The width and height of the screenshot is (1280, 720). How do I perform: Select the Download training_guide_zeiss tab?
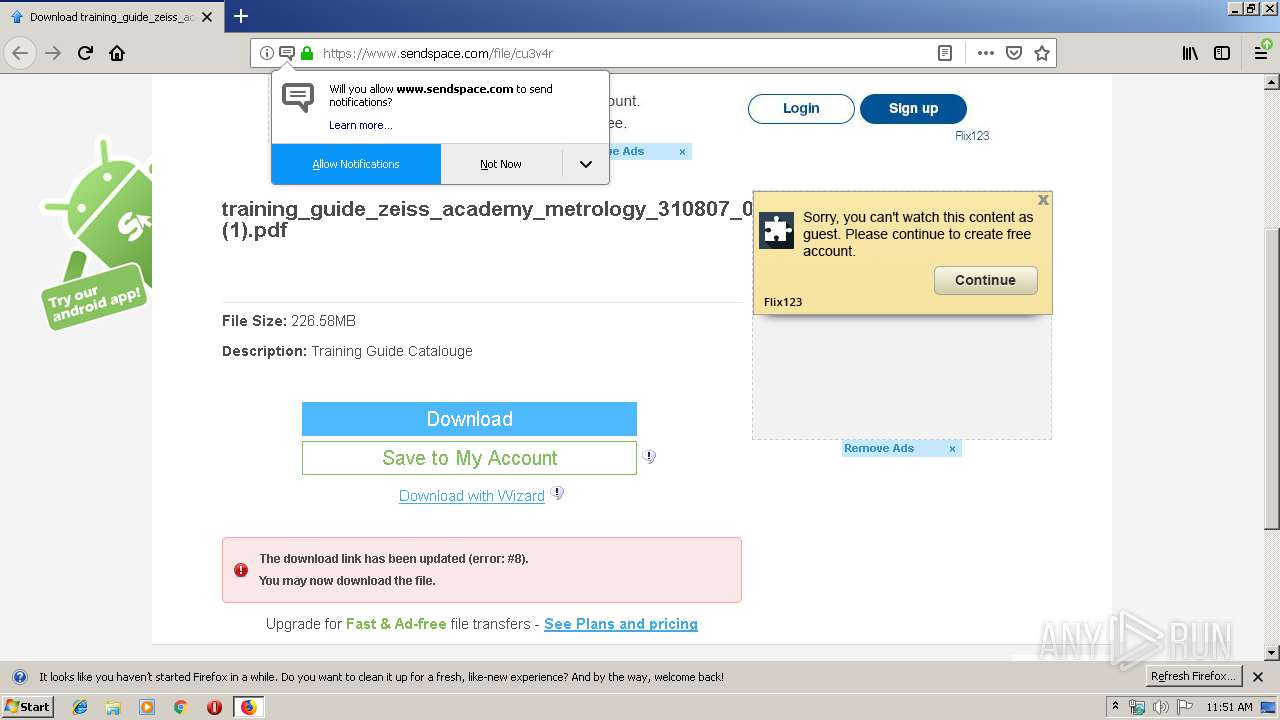coord(112,17)
